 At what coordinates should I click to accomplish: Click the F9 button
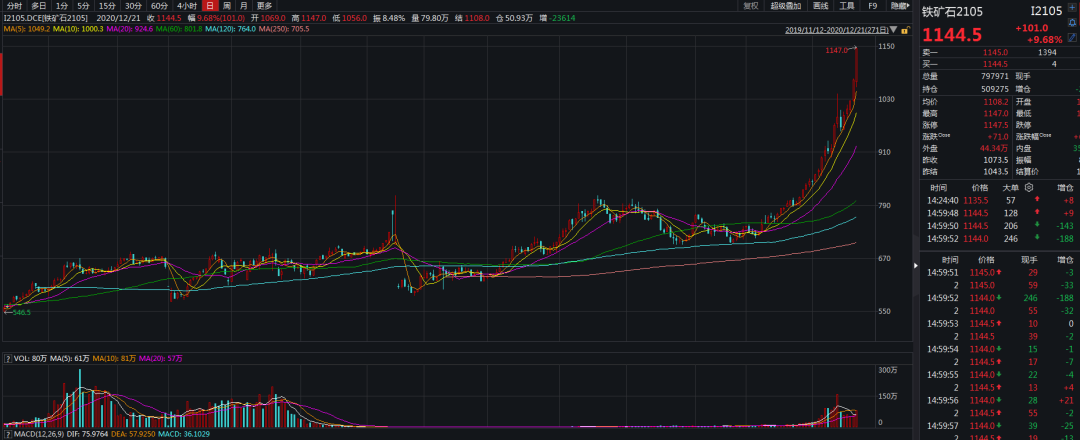(x=872, y=6)
